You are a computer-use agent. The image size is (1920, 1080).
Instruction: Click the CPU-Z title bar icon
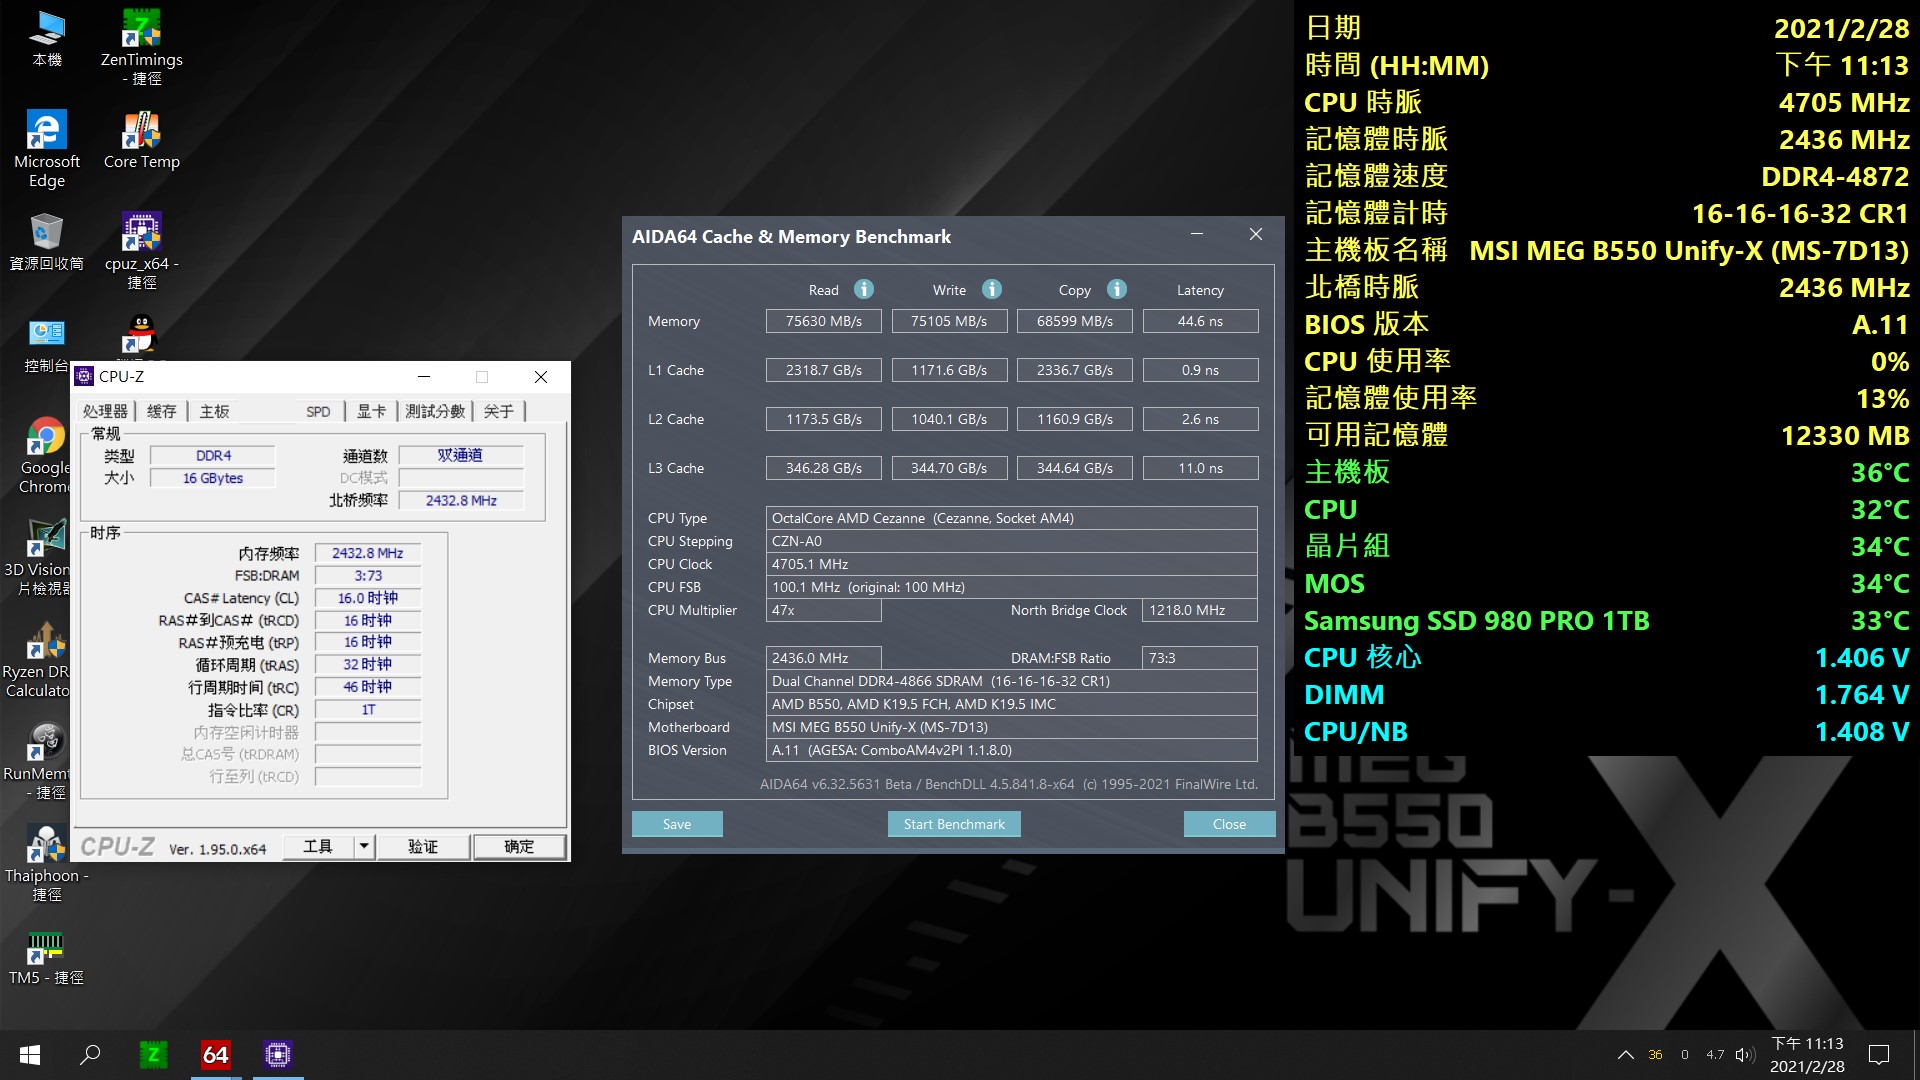click(x=86, y=377)
